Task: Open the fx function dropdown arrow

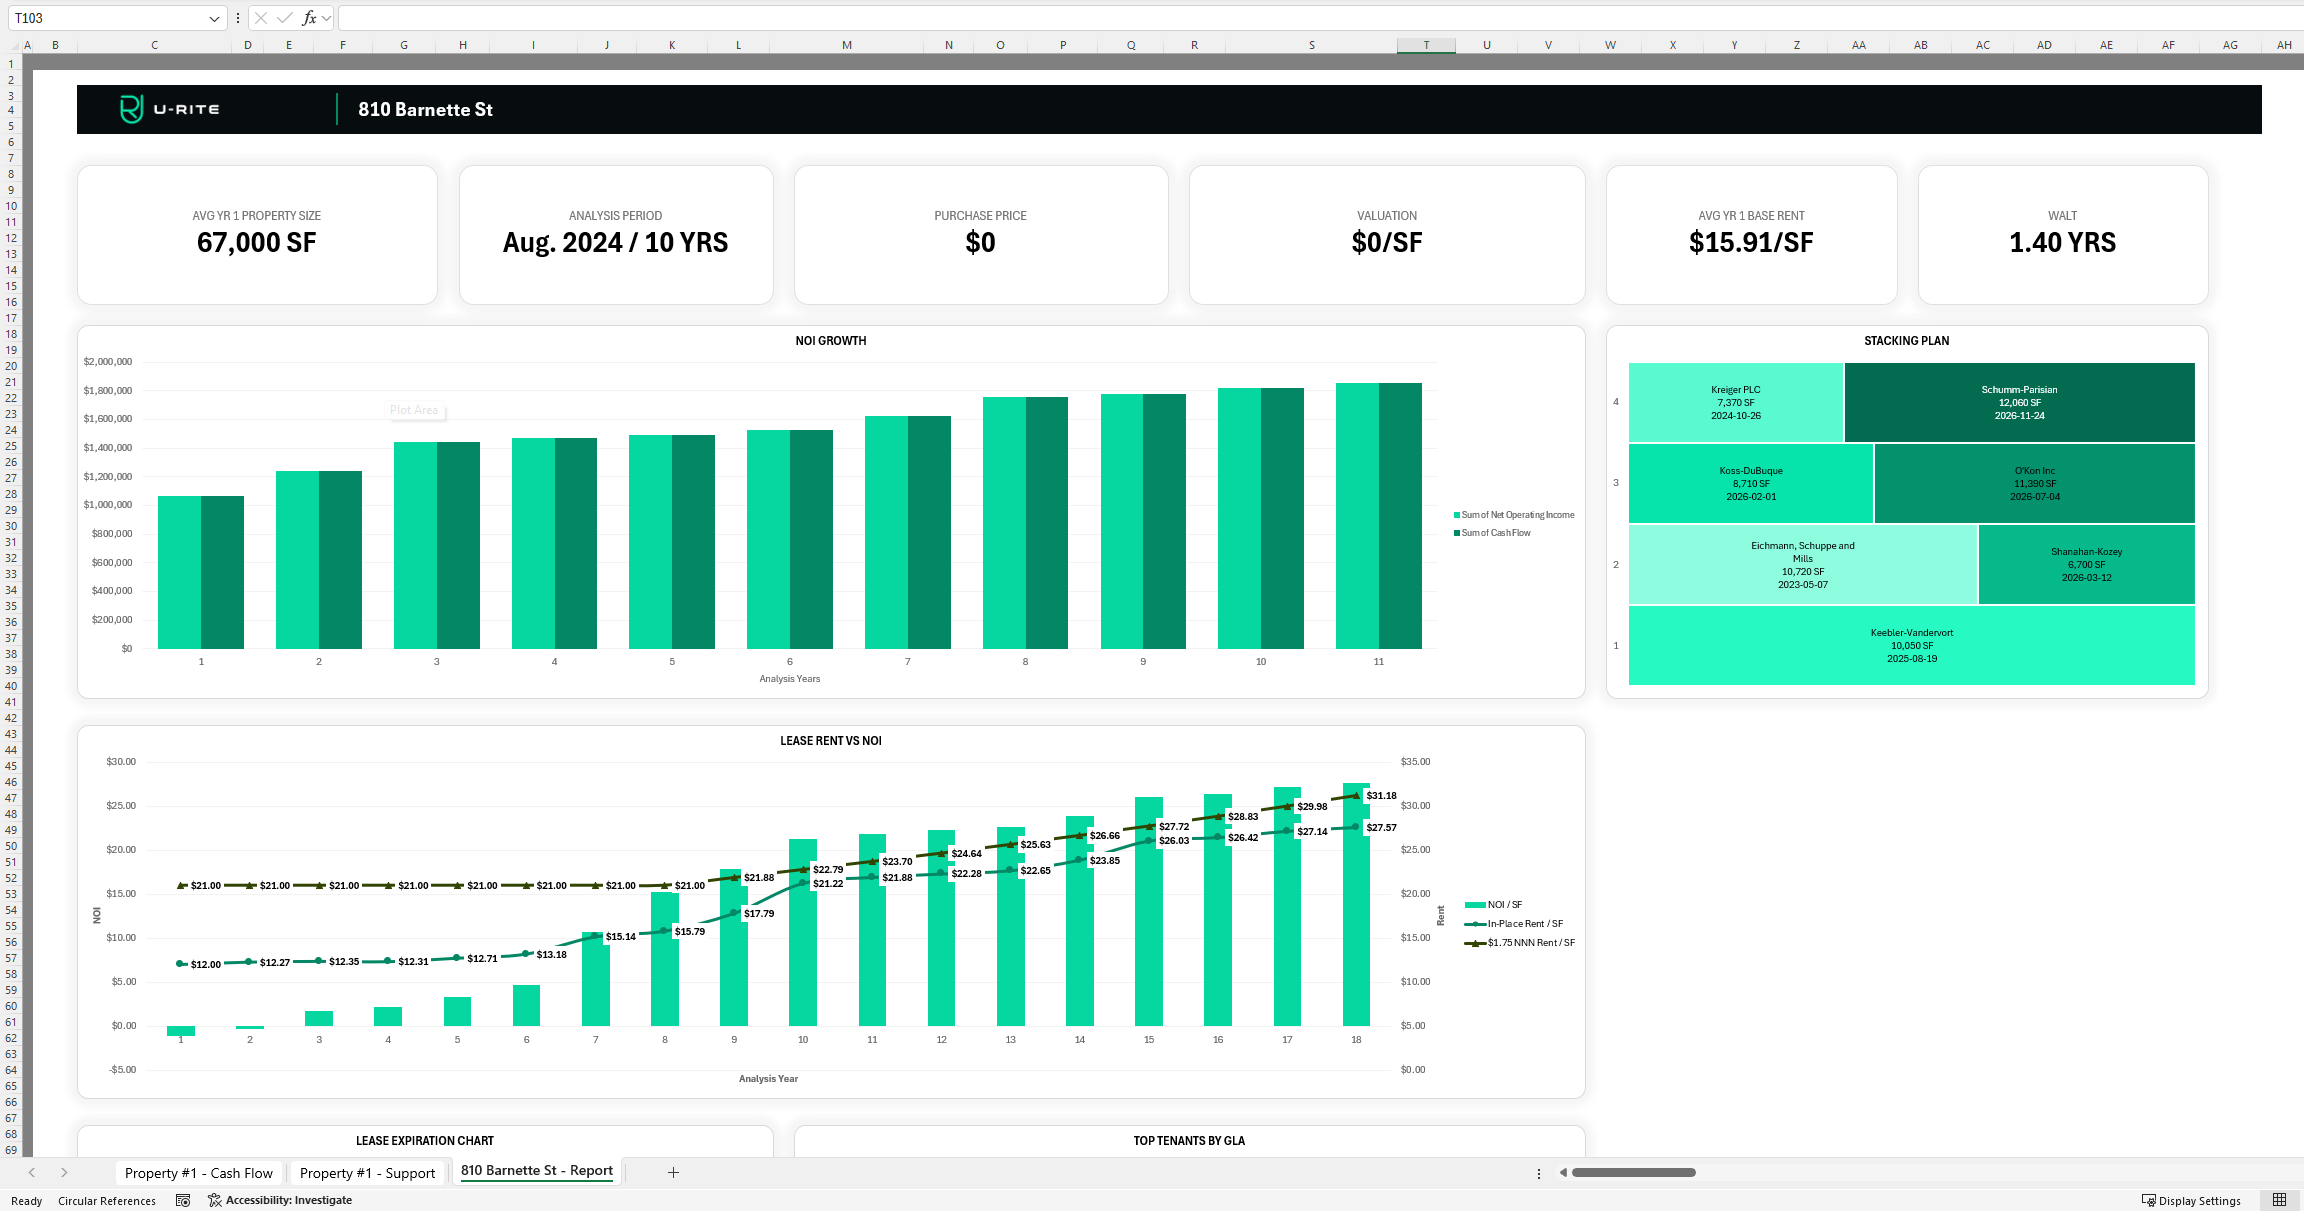Action: [325, 17]
